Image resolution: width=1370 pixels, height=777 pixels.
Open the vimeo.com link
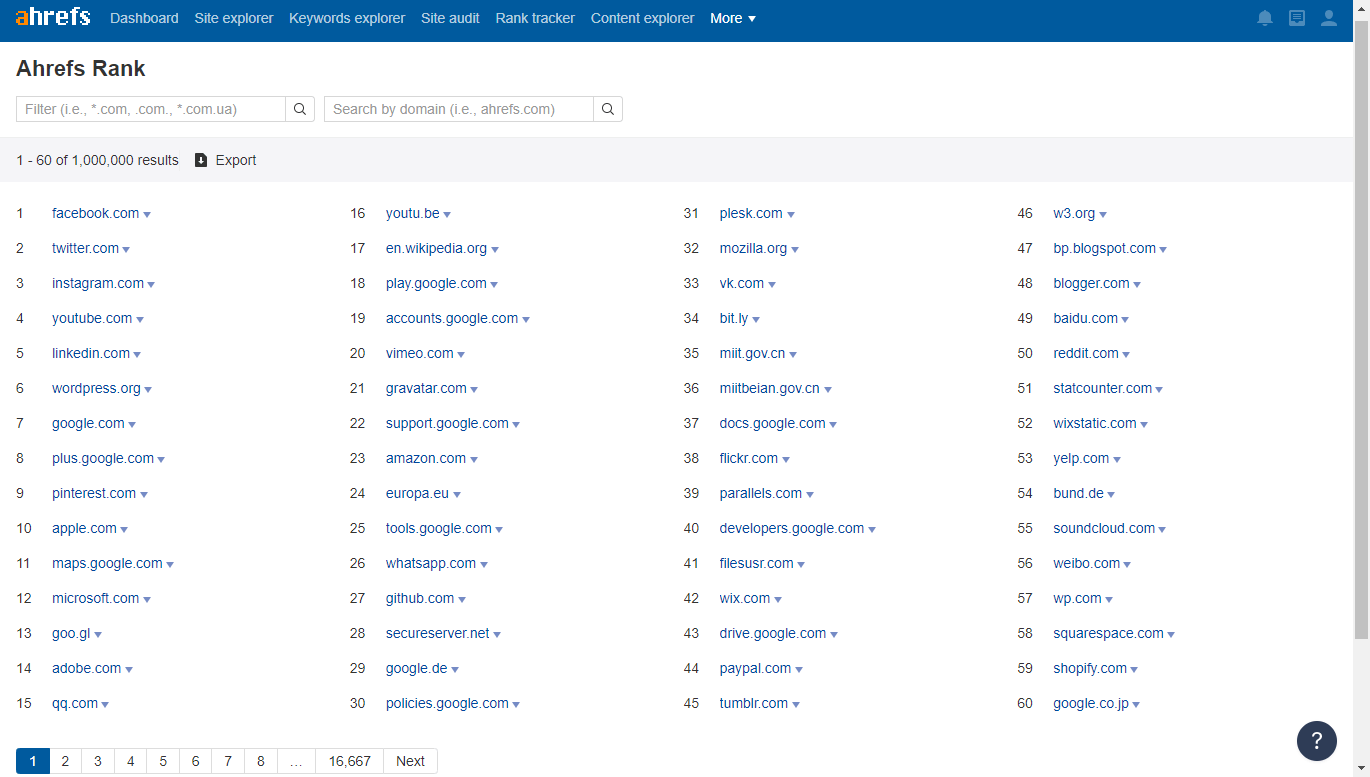click(420, 353)
